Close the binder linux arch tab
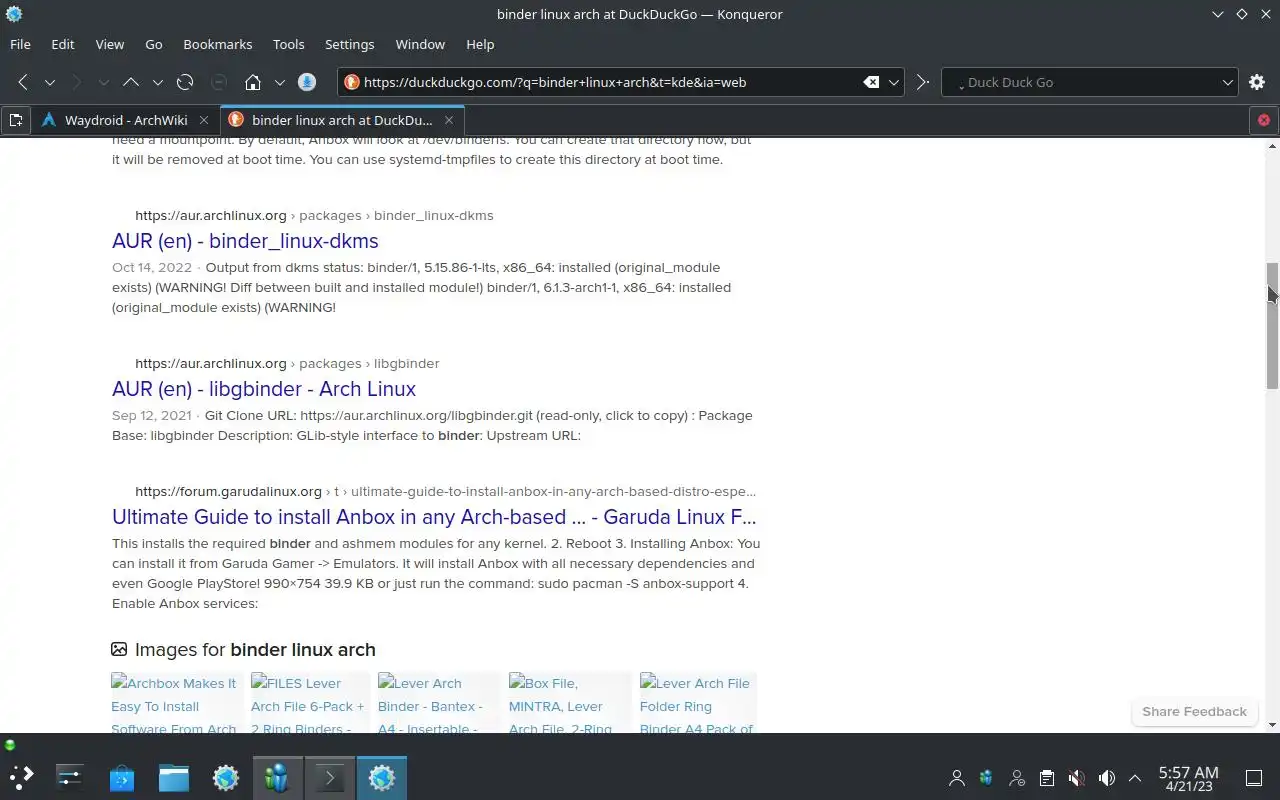 pos(449,120)
